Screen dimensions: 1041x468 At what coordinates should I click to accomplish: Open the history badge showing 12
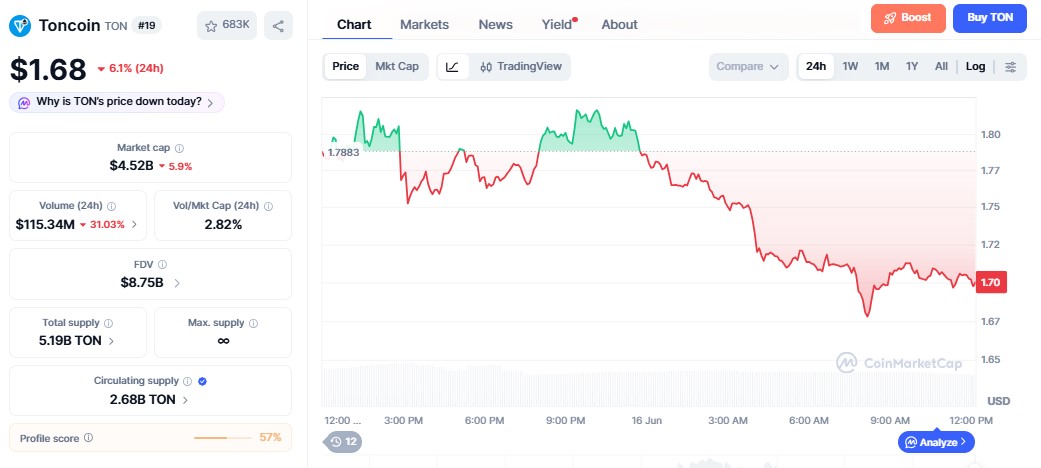(343, 442)
